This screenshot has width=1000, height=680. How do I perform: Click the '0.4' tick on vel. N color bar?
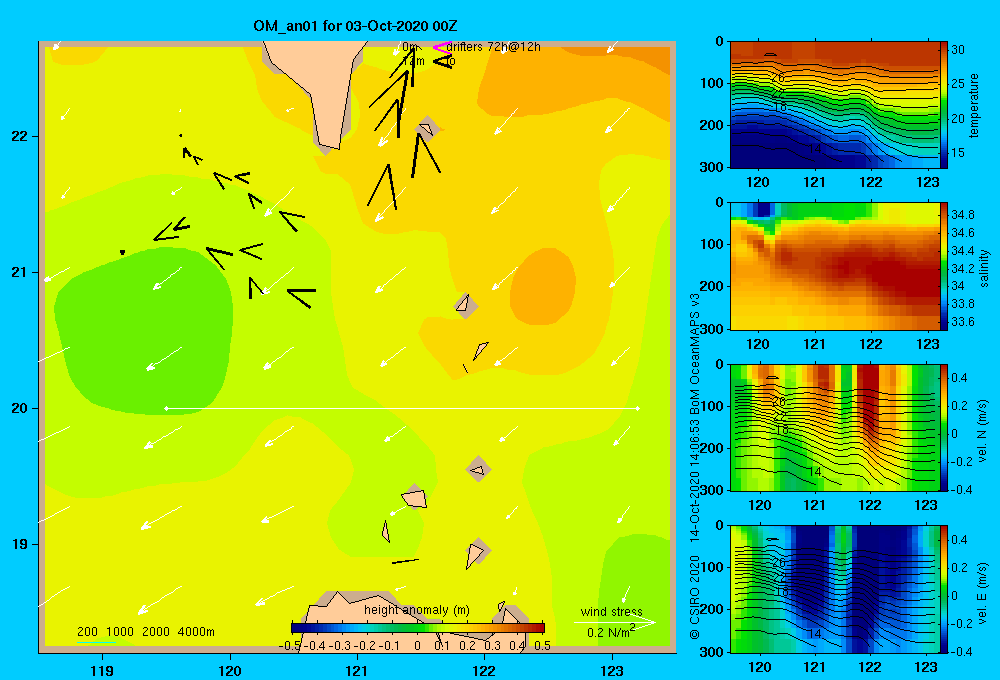pos(959,378)
